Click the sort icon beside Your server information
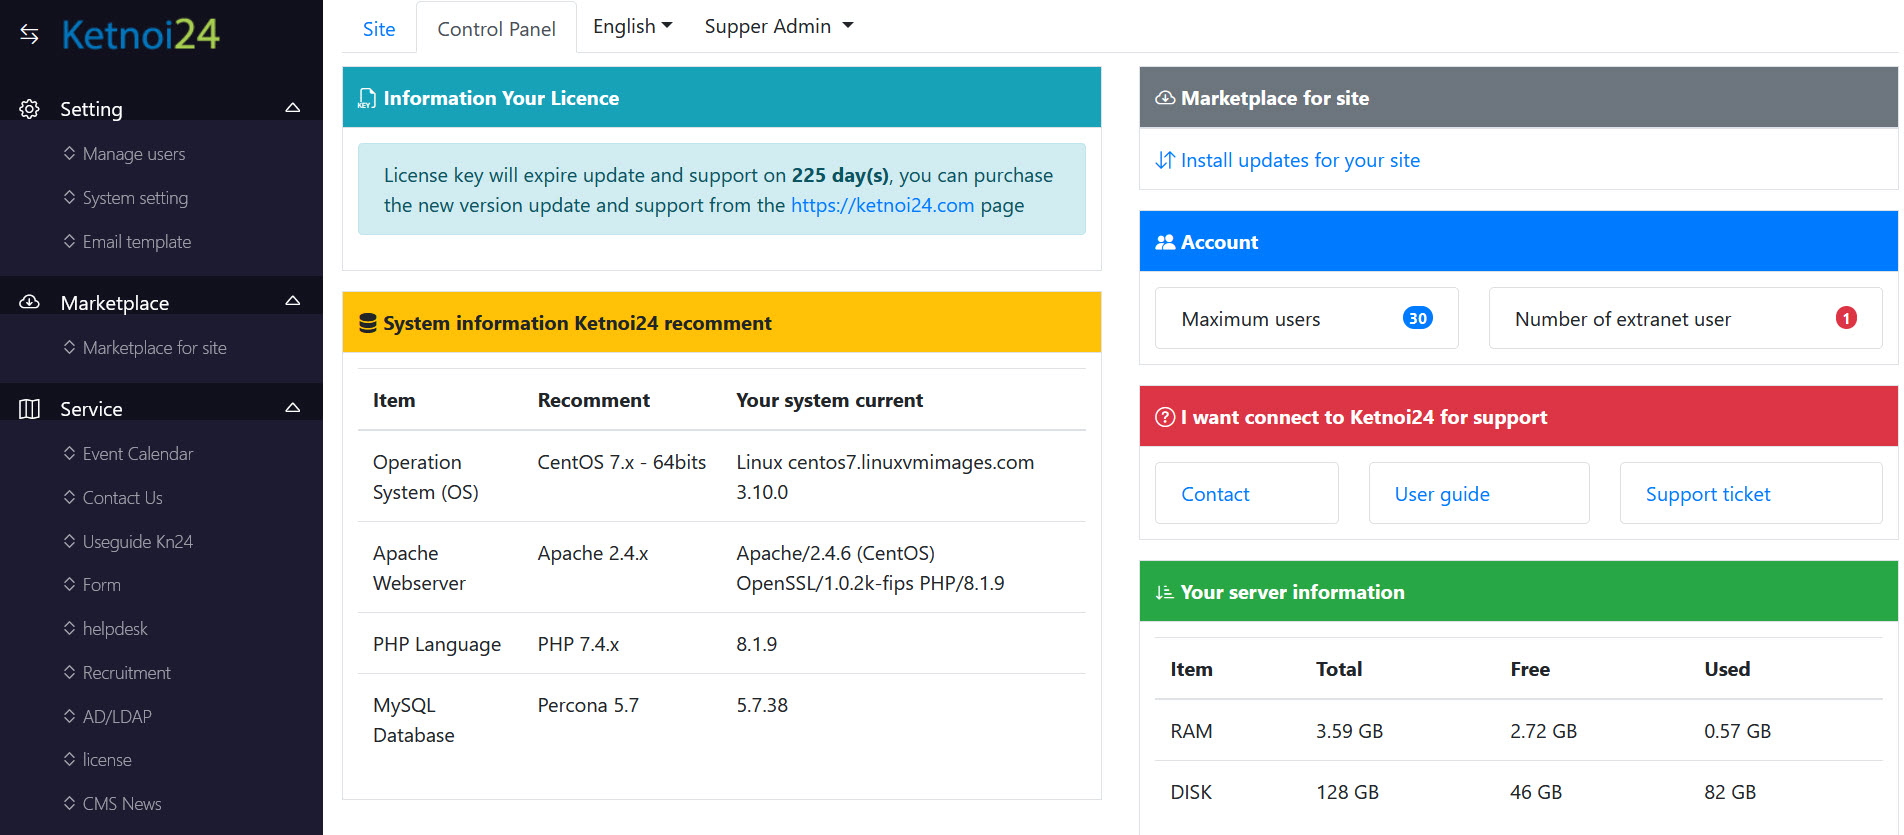The image size is (1904, 835). (x=1165, y=592)
